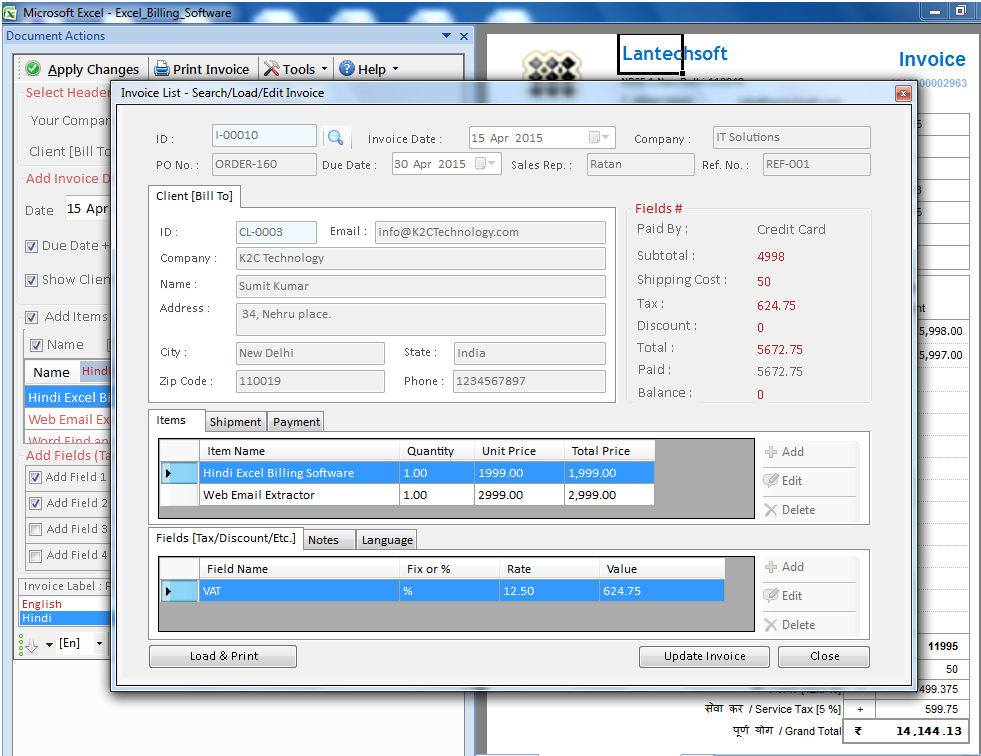Open the Invoice Date calendar dropdown
Image resolution: width=981 pixels, height=756 pixels.
(599, 137)
